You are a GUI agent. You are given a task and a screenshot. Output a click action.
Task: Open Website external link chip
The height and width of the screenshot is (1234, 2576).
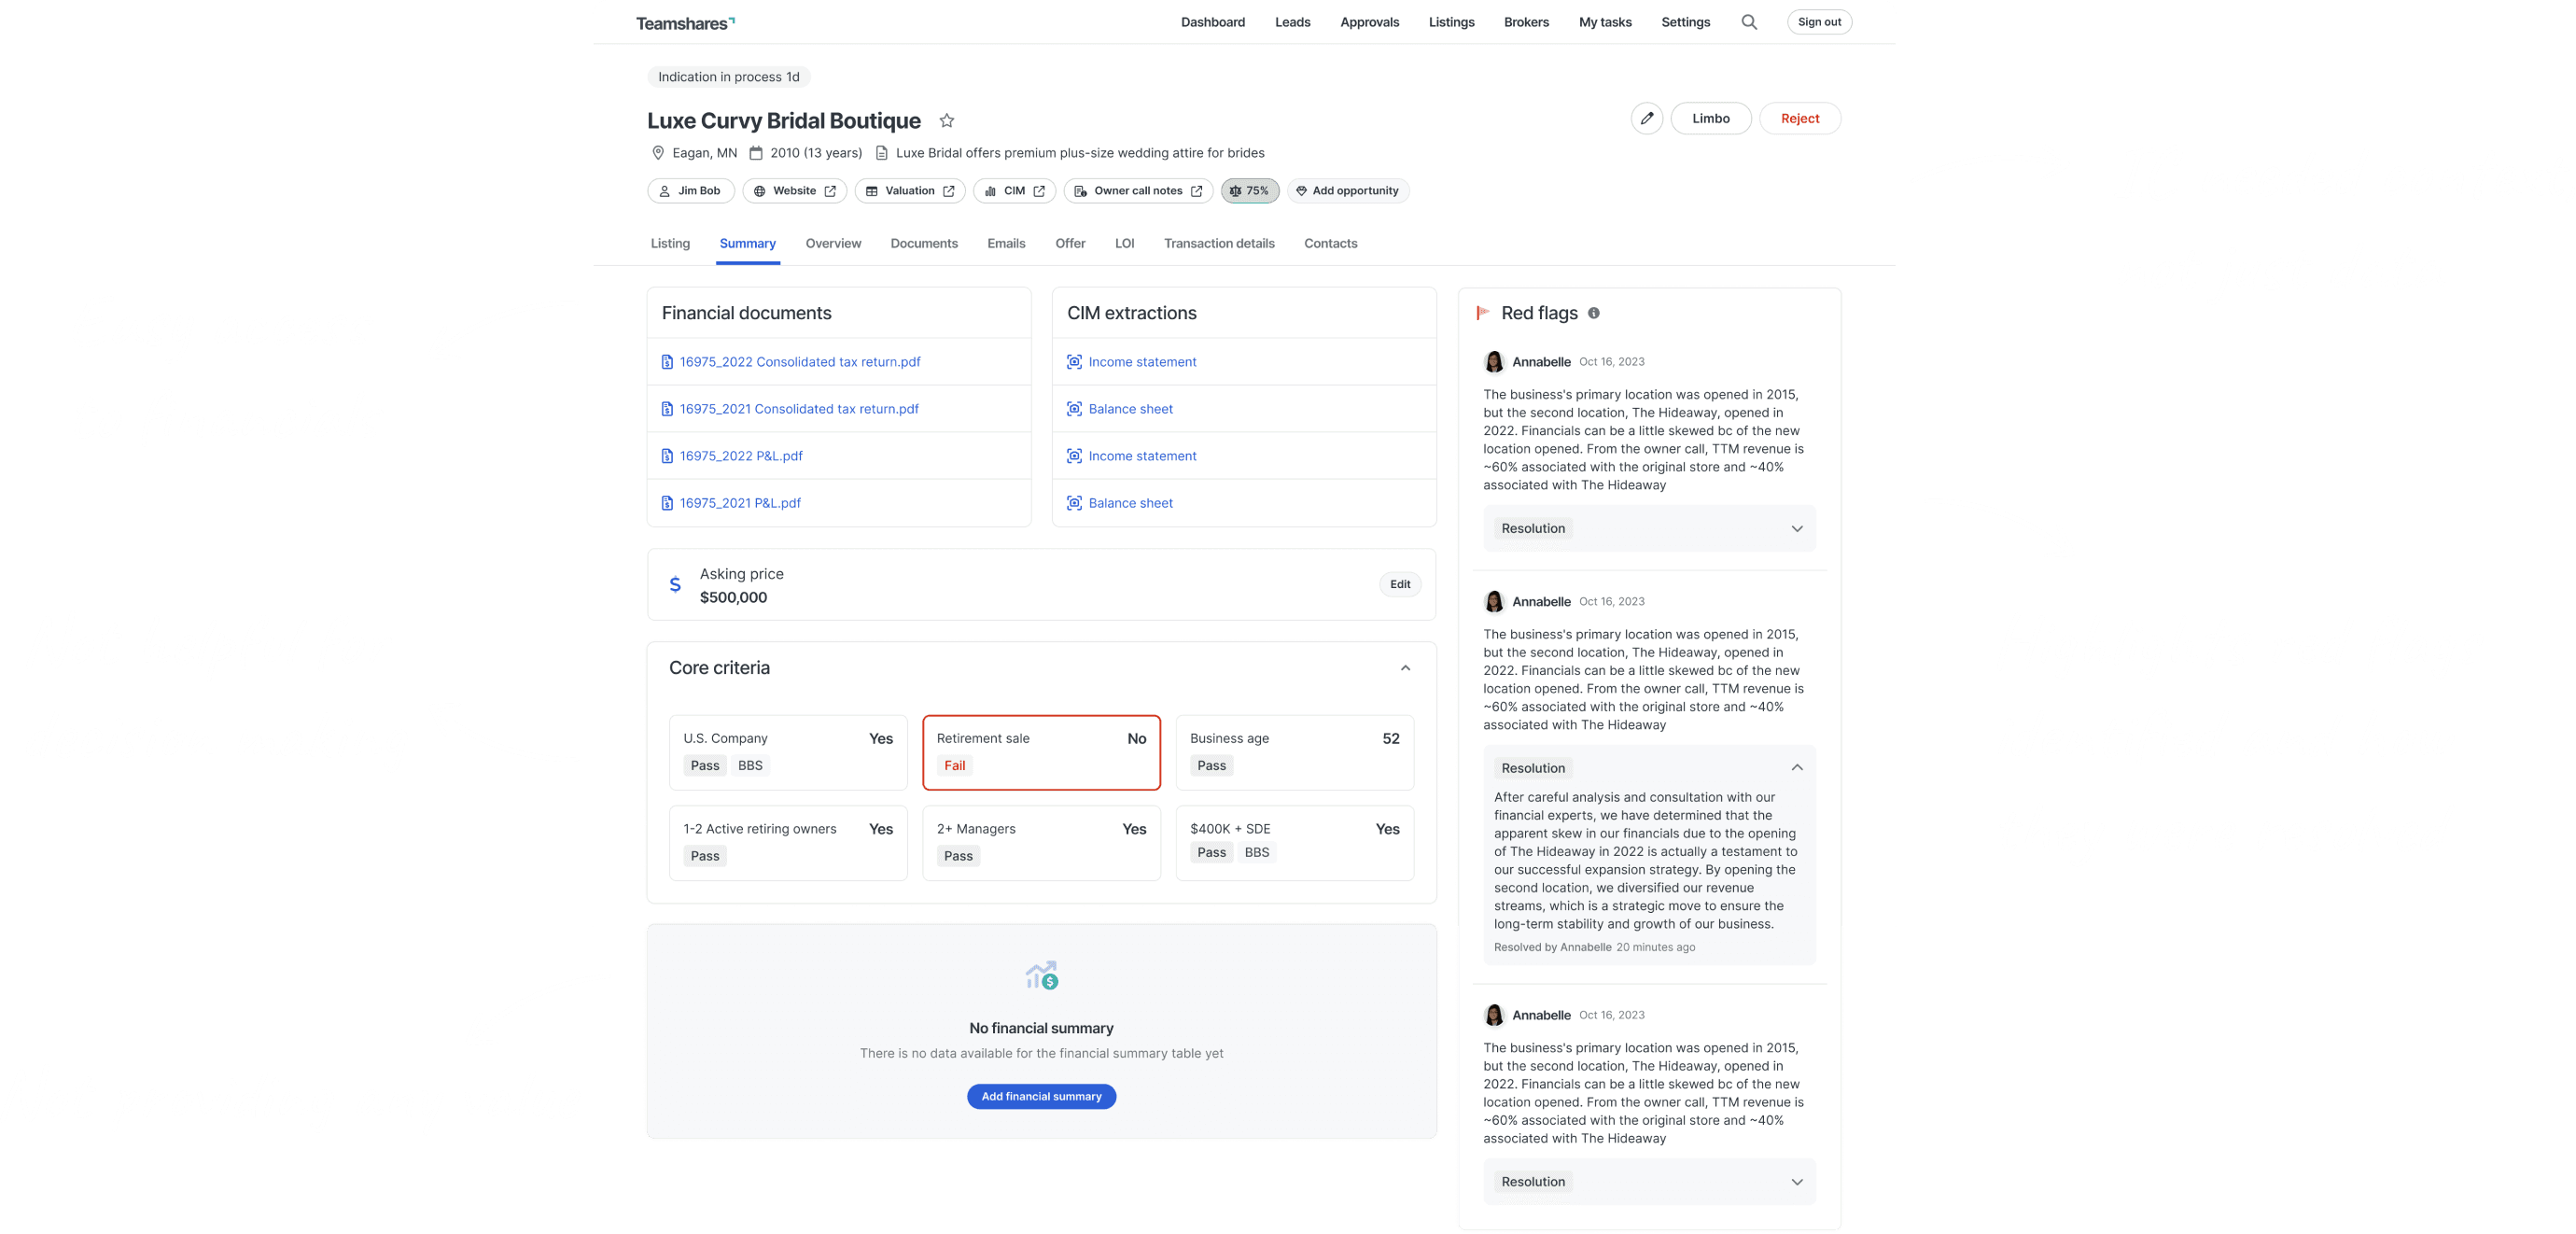pyautogui.click(x=795, y=191)
